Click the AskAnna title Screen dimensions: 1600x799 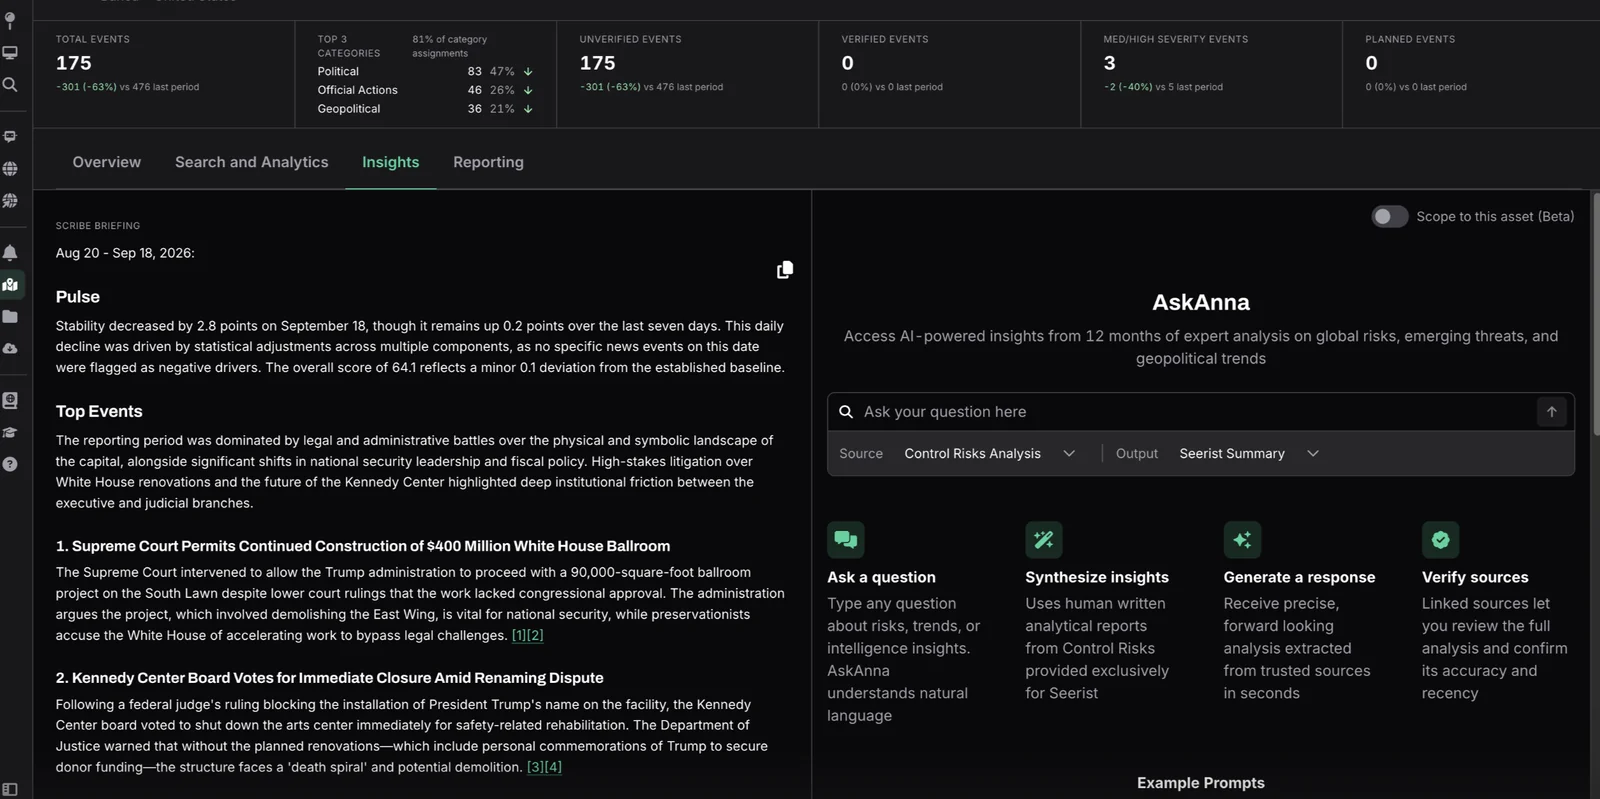(1201, 302)
